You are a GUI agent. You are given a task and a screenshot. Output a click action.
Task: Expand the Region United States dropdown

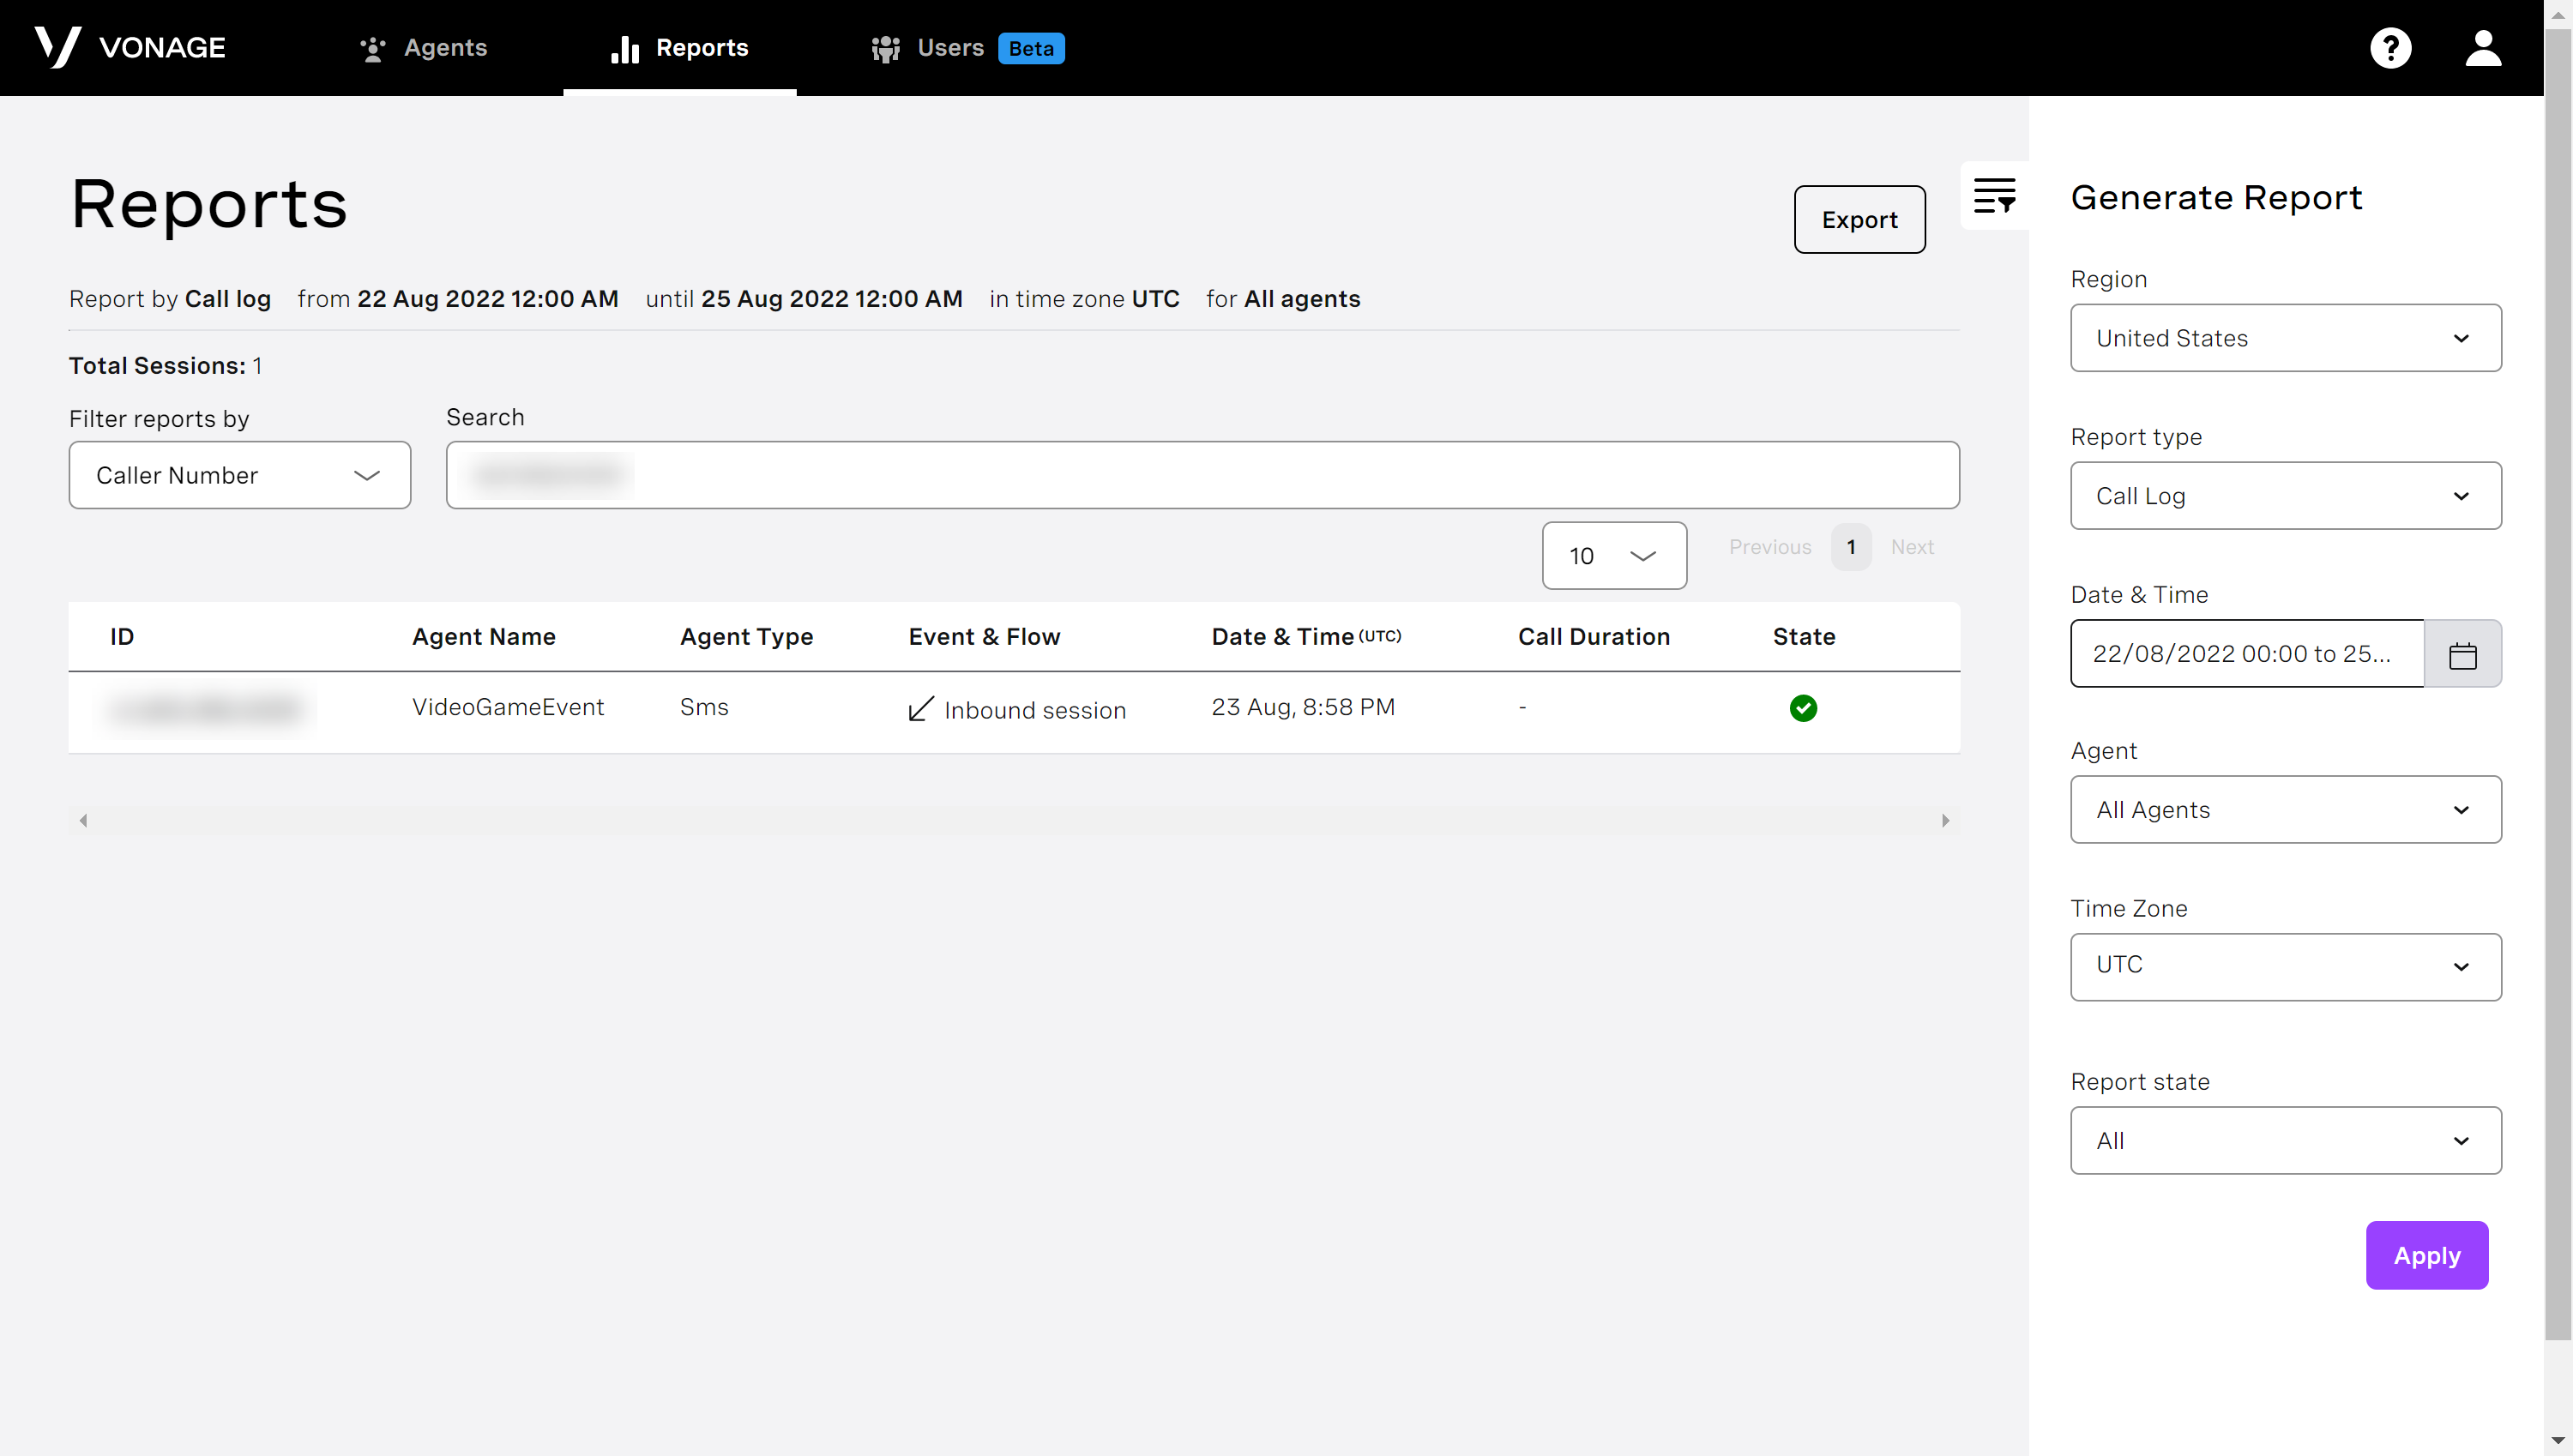point(2286,338)
